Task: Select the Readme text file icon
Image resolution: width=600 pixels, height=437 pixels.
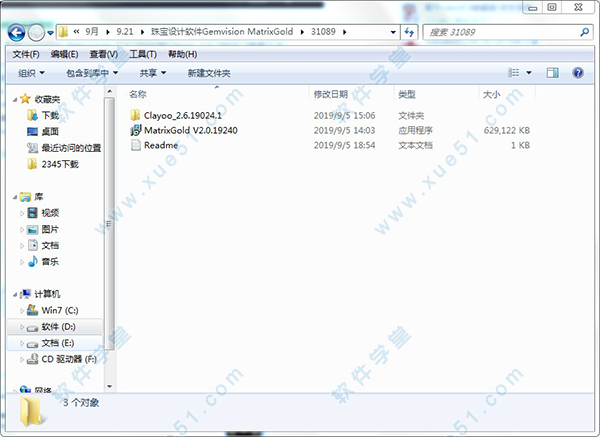Action: tap(135, 145)
